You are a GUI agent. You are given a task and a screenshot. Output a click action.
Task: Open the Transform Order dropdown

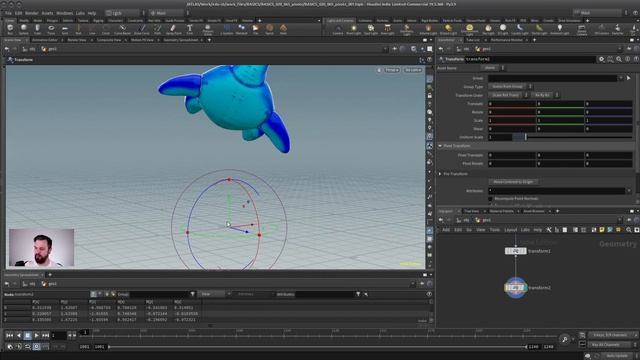(x=508, y=95)
